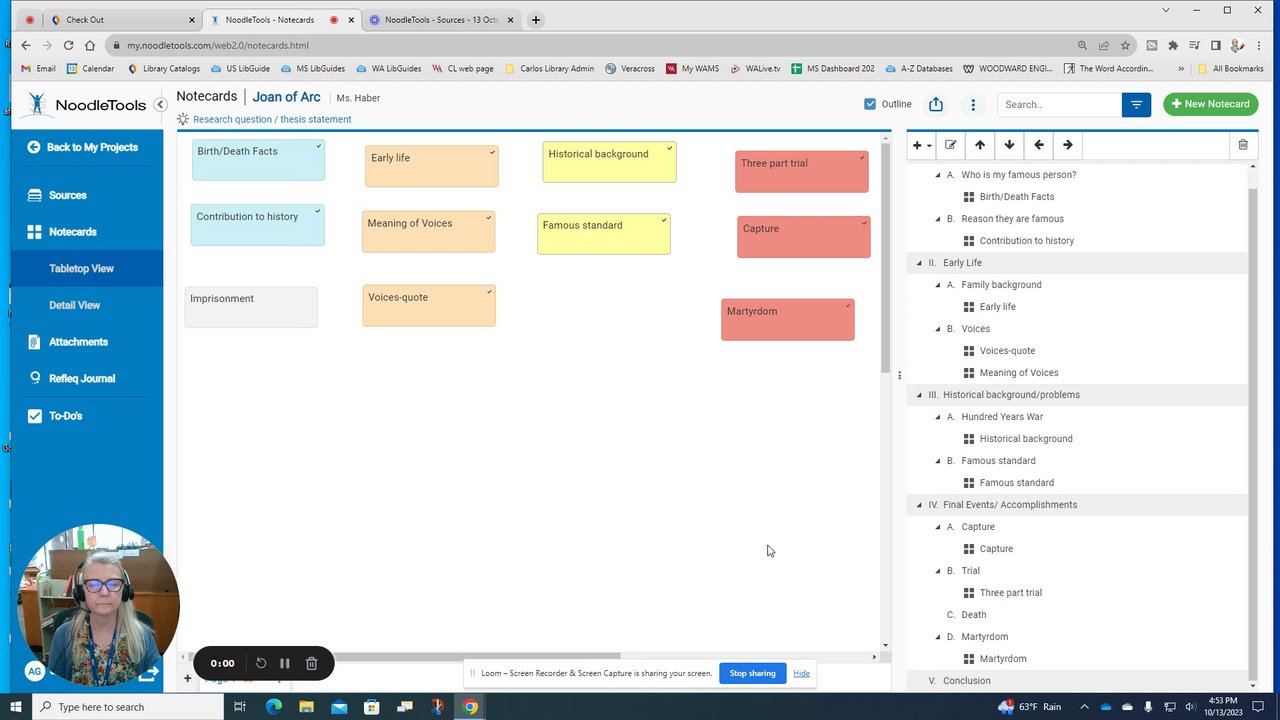Open Microsoft Edge from taskbar

273,707
